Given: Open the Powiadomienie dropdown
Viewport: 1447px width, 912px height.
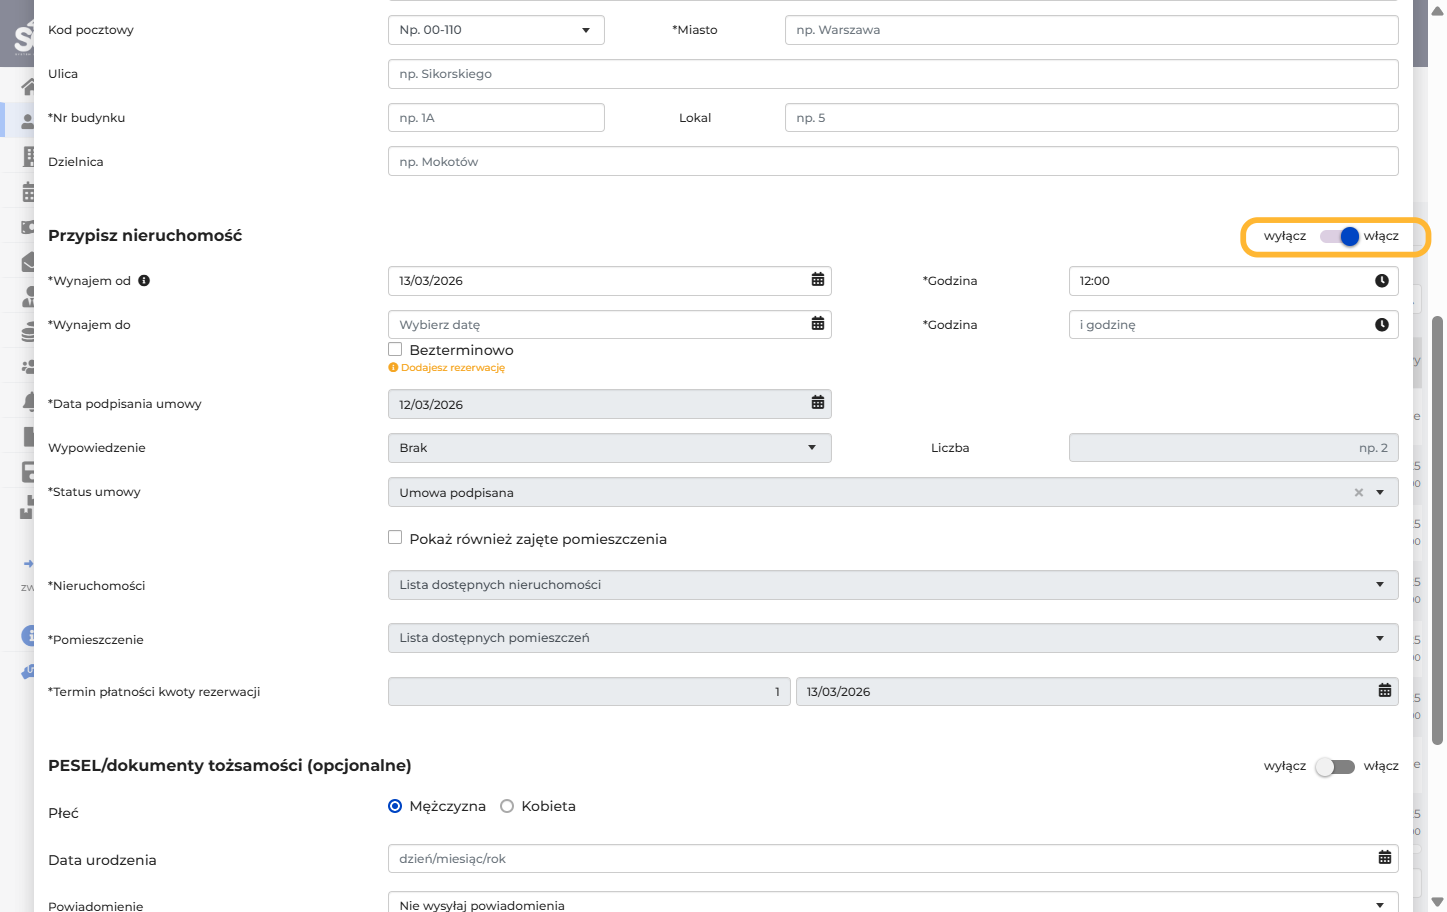Looking at the screenshot, I should click(893, 903).
